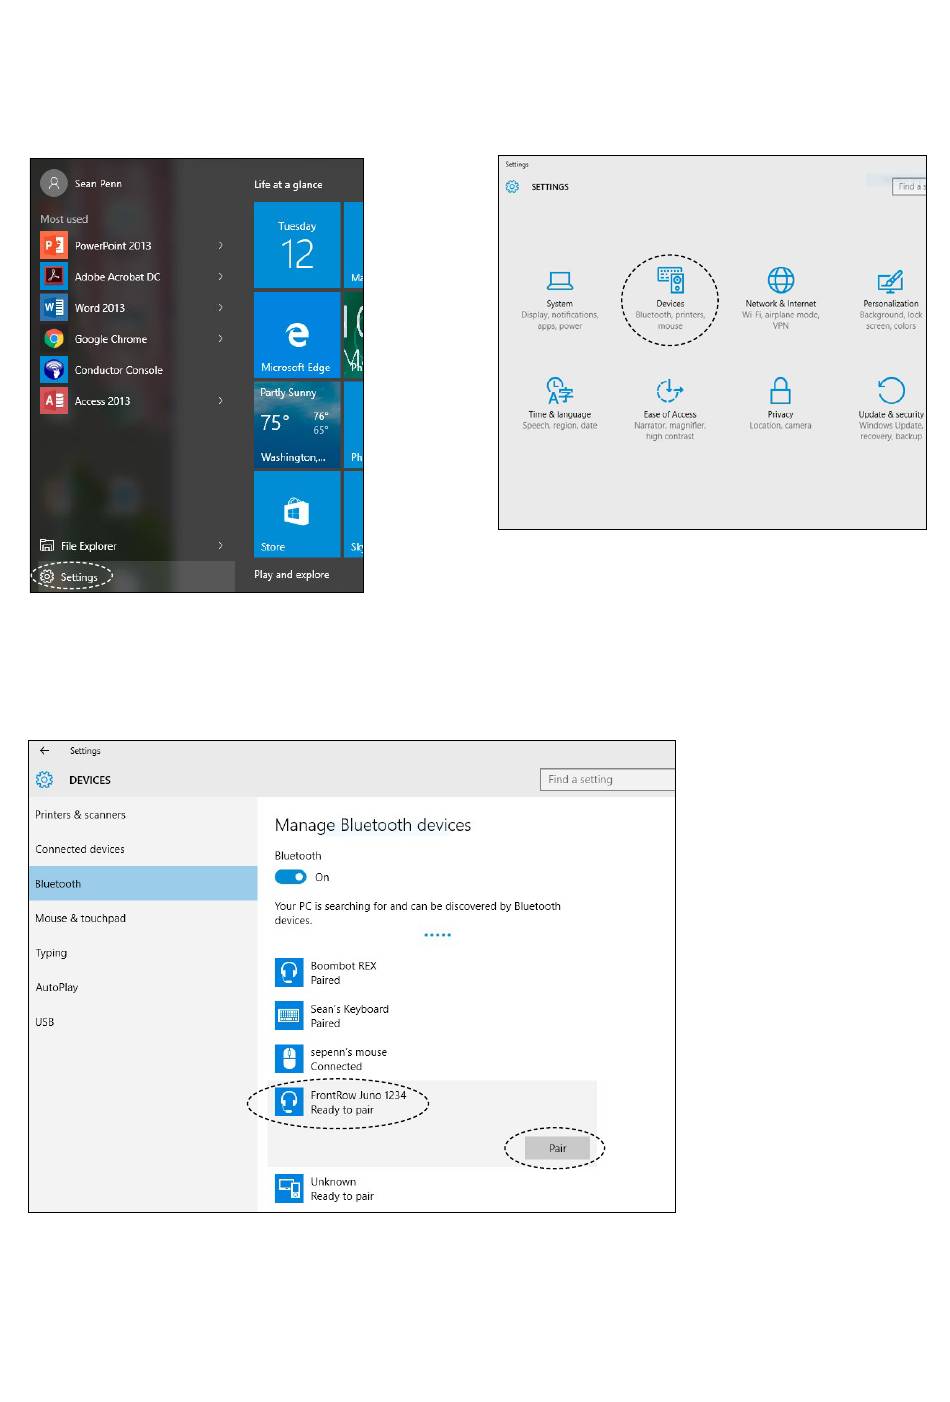Open Access 2013 icon in Start menu
The height and width of the screenshot is (1402, 950).
54,401
